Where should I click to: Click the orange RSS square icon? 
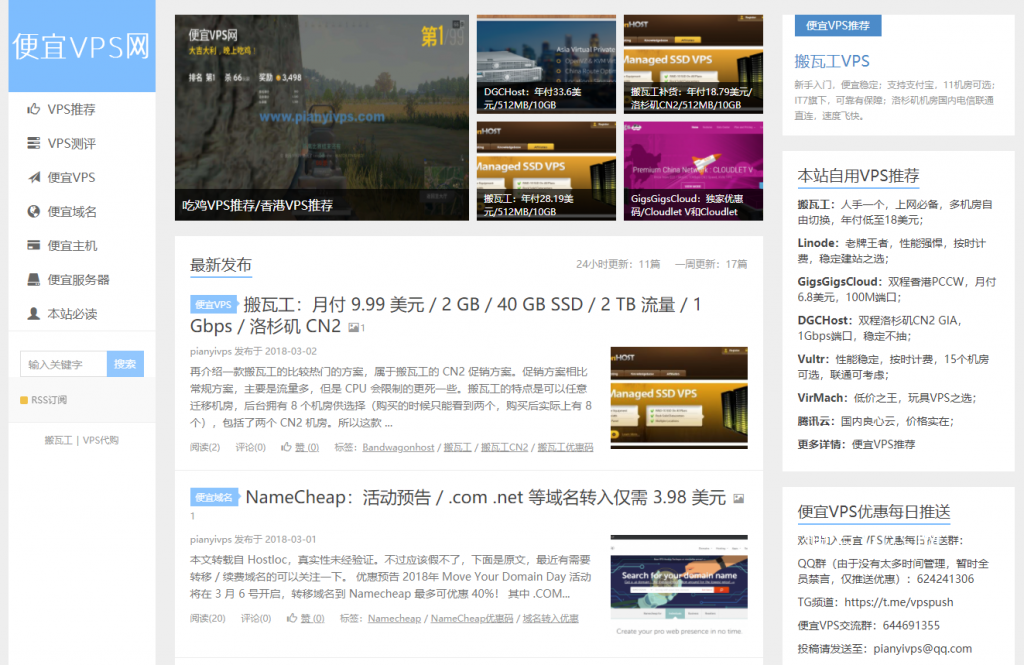pyautogui.click(x=24, y=400)
